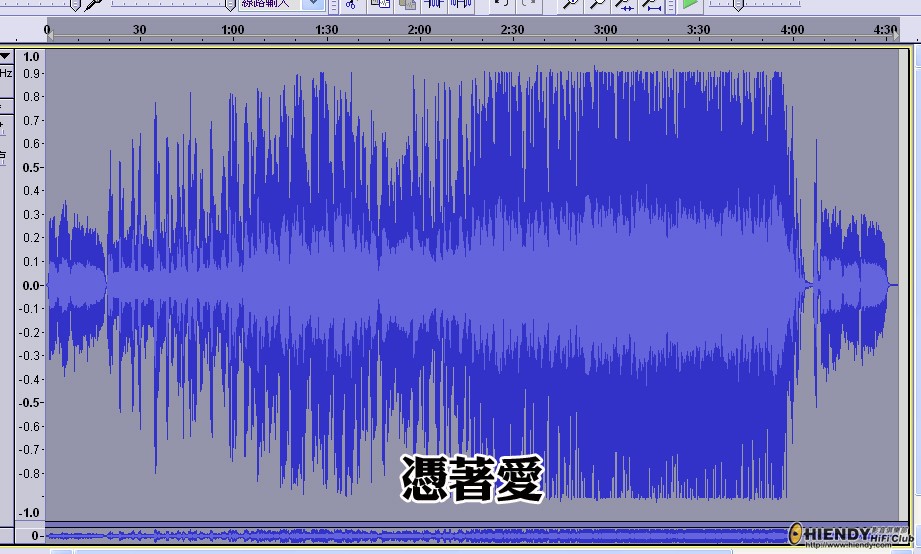Click the Fit Project in window zoom icon
The height and width of the screenshot is (554, 921).
point(651,4)
